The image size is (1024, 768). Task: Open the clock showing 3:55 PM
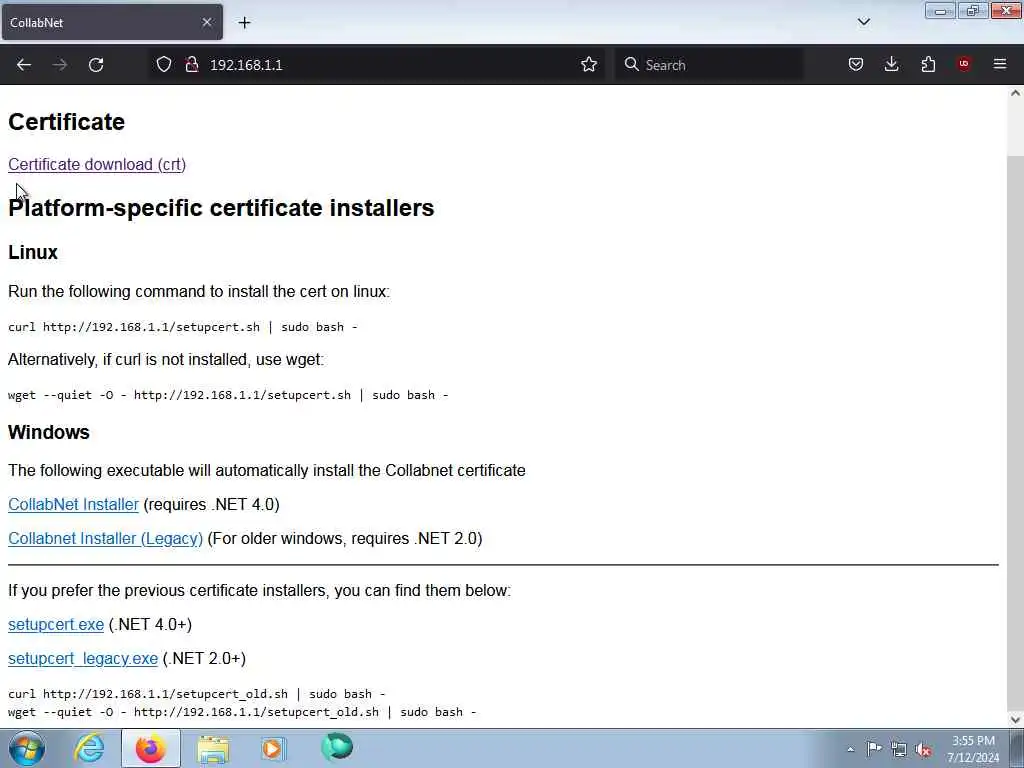973,749
